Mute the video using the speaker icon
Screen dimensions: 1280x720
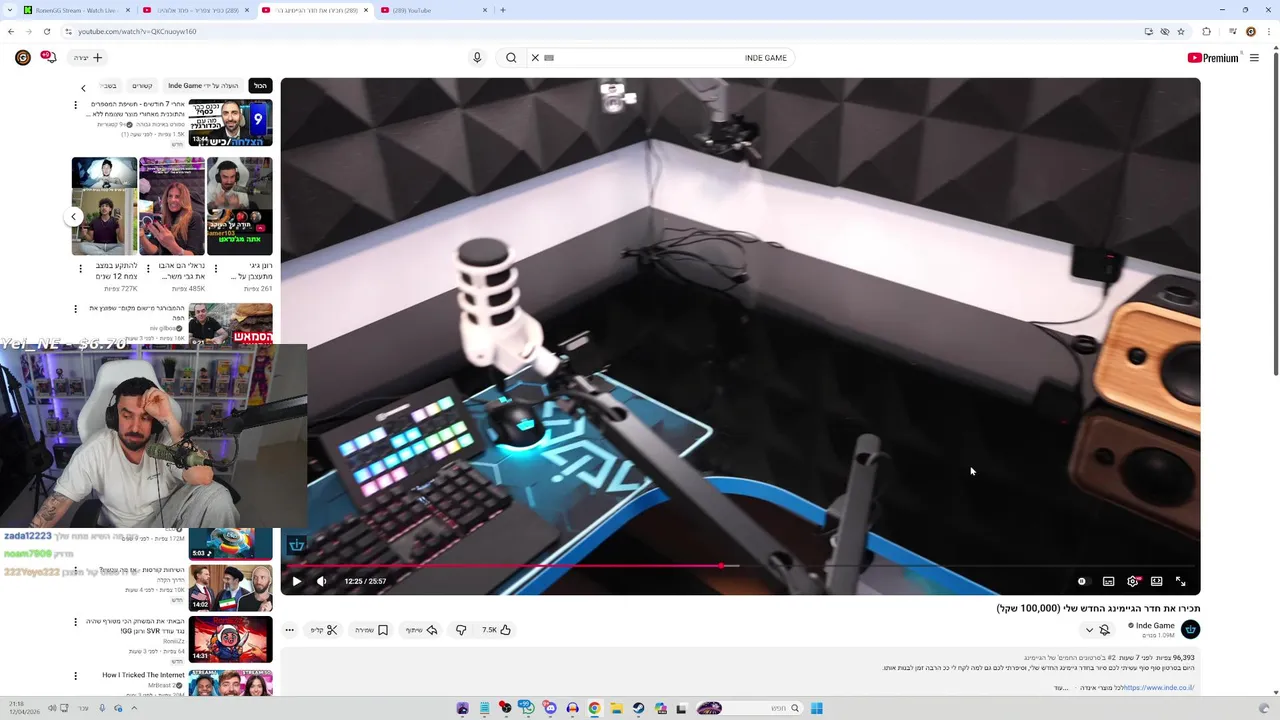pyautogui.click(x=322, y=581)
